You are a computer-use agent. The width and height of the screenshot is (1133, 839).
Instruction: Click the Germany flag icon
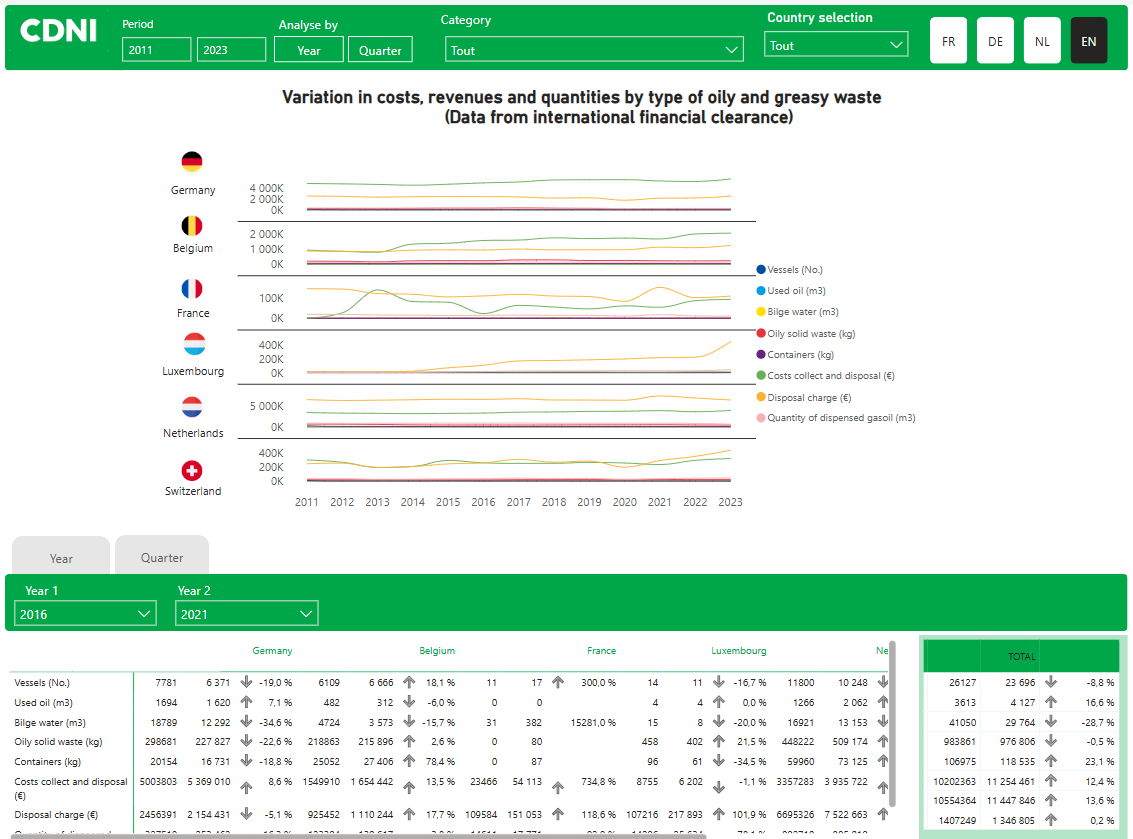[191, 161]
